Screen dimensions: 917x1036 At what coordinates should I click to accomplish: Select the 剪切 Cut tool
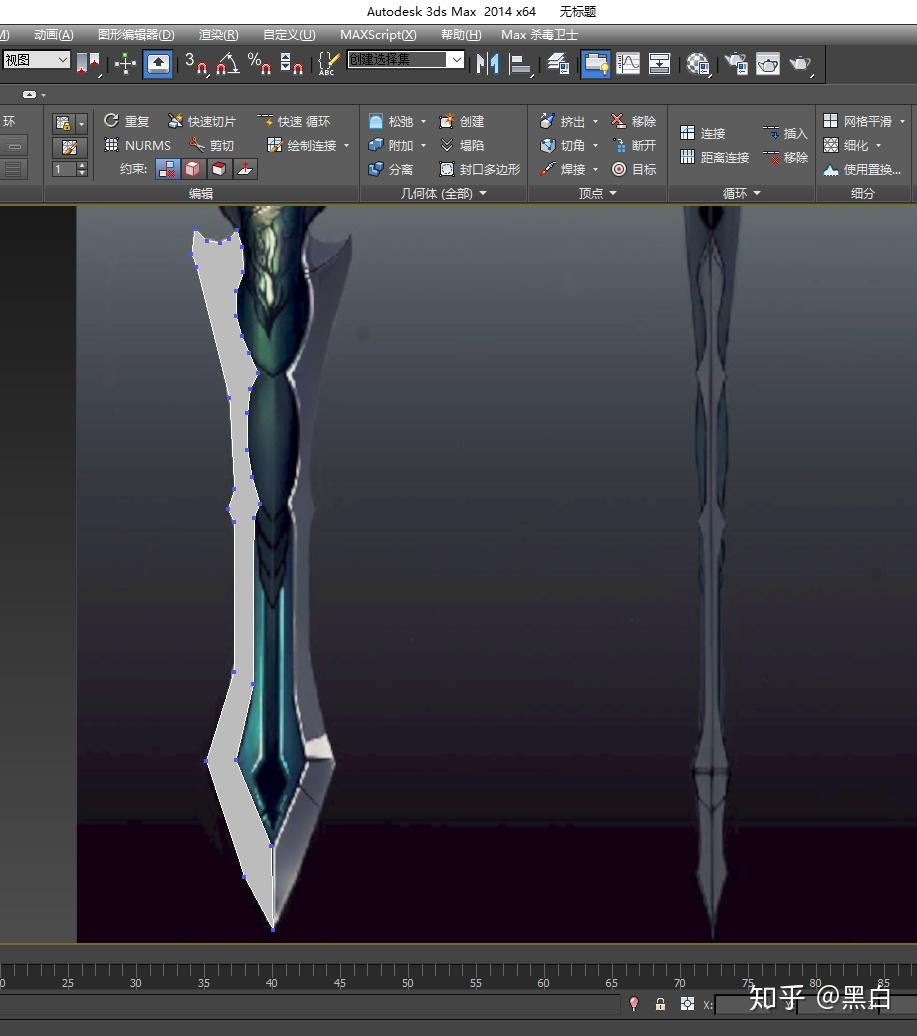(x=212, y=145)
